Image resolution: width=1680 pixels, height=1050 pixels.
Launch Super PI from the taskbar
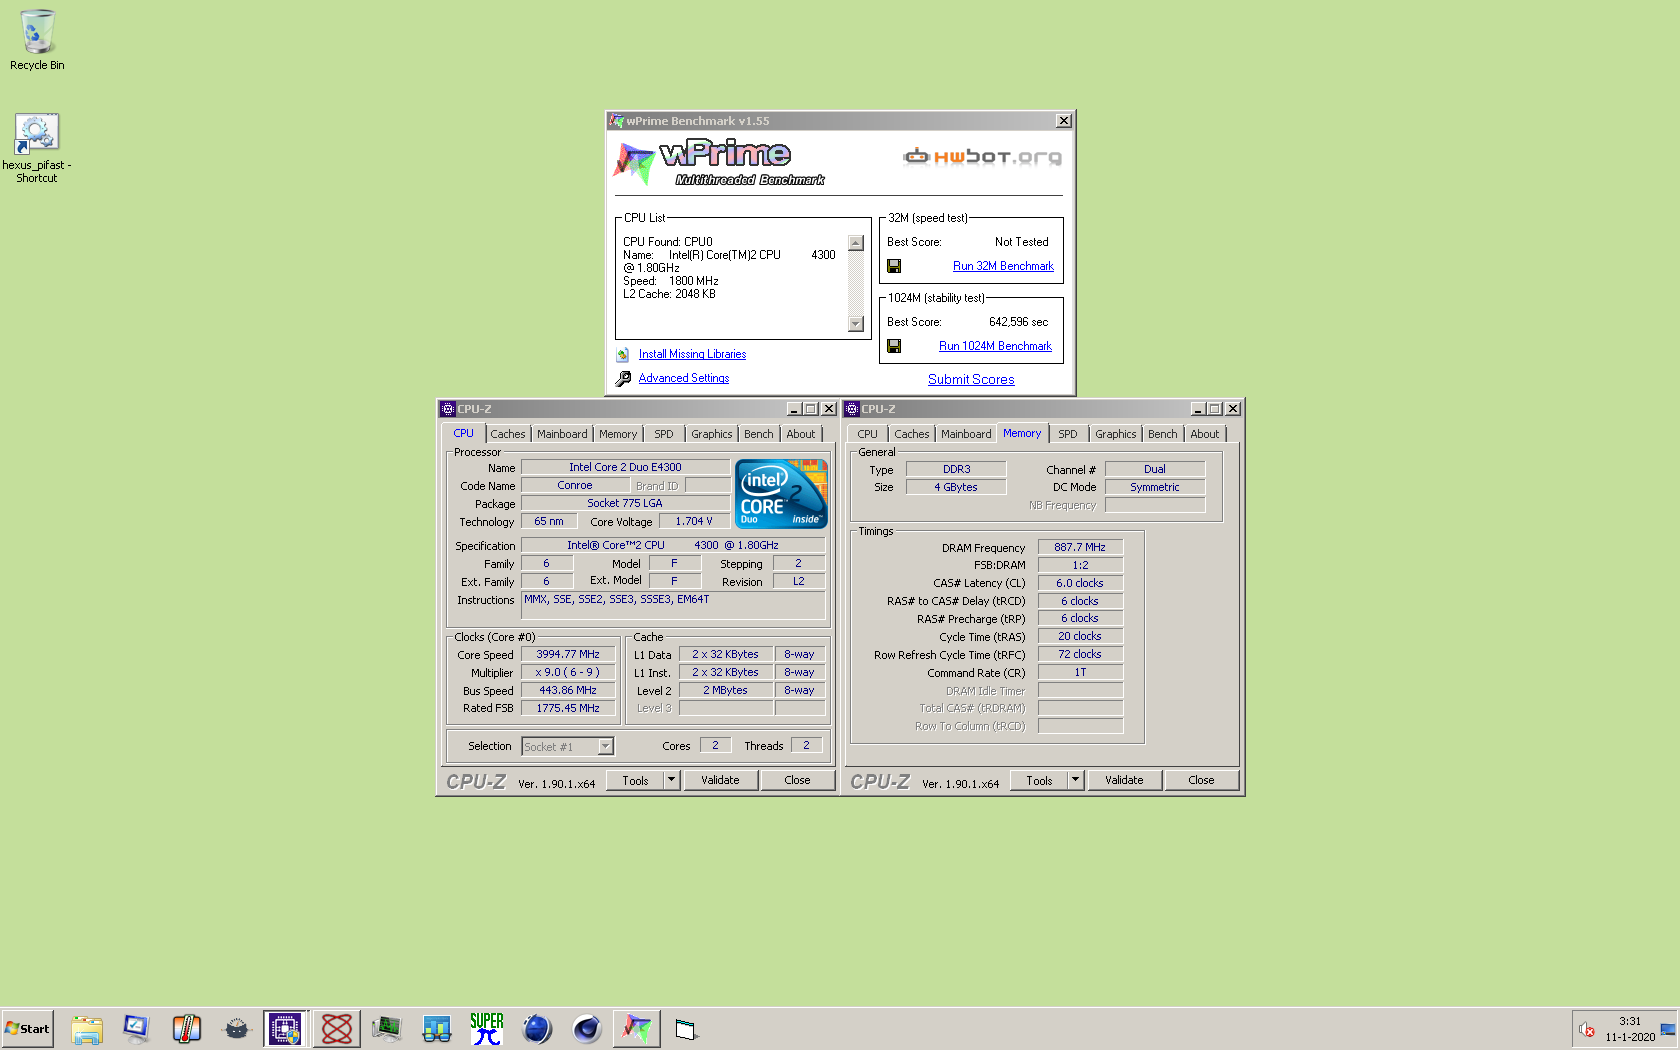[x=487, y=1029]
